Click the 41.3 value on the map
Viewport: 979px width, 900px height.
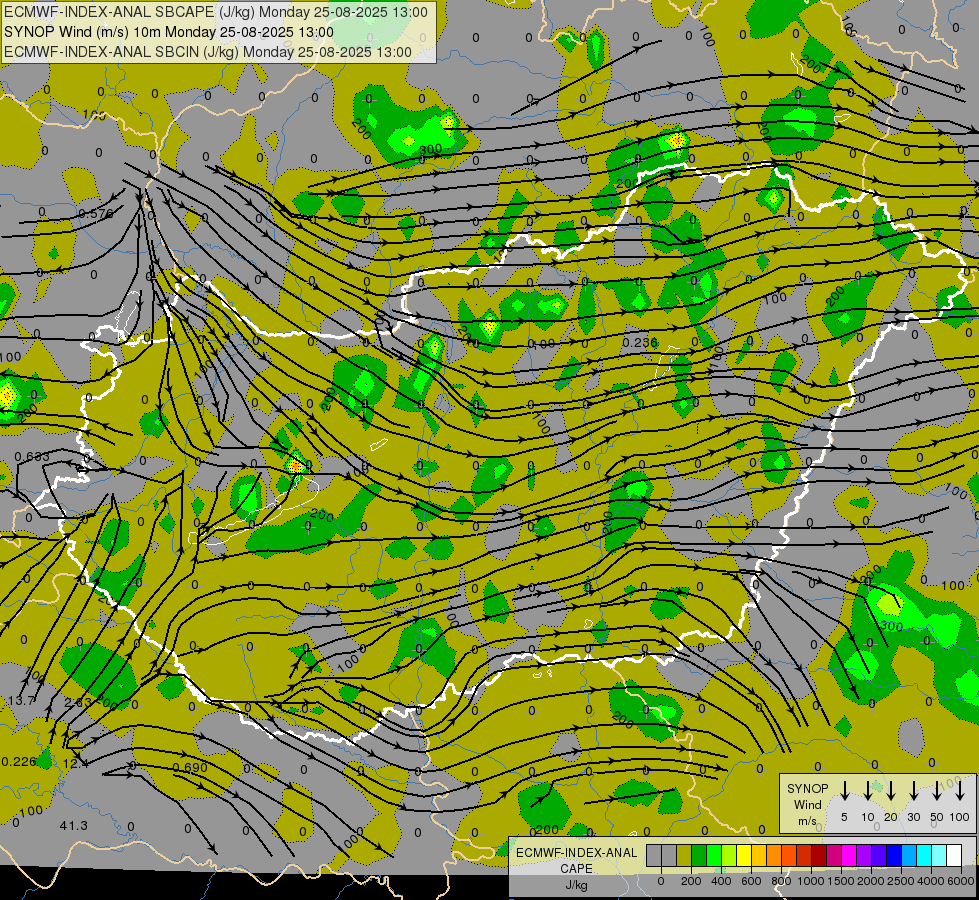(74, 826)
